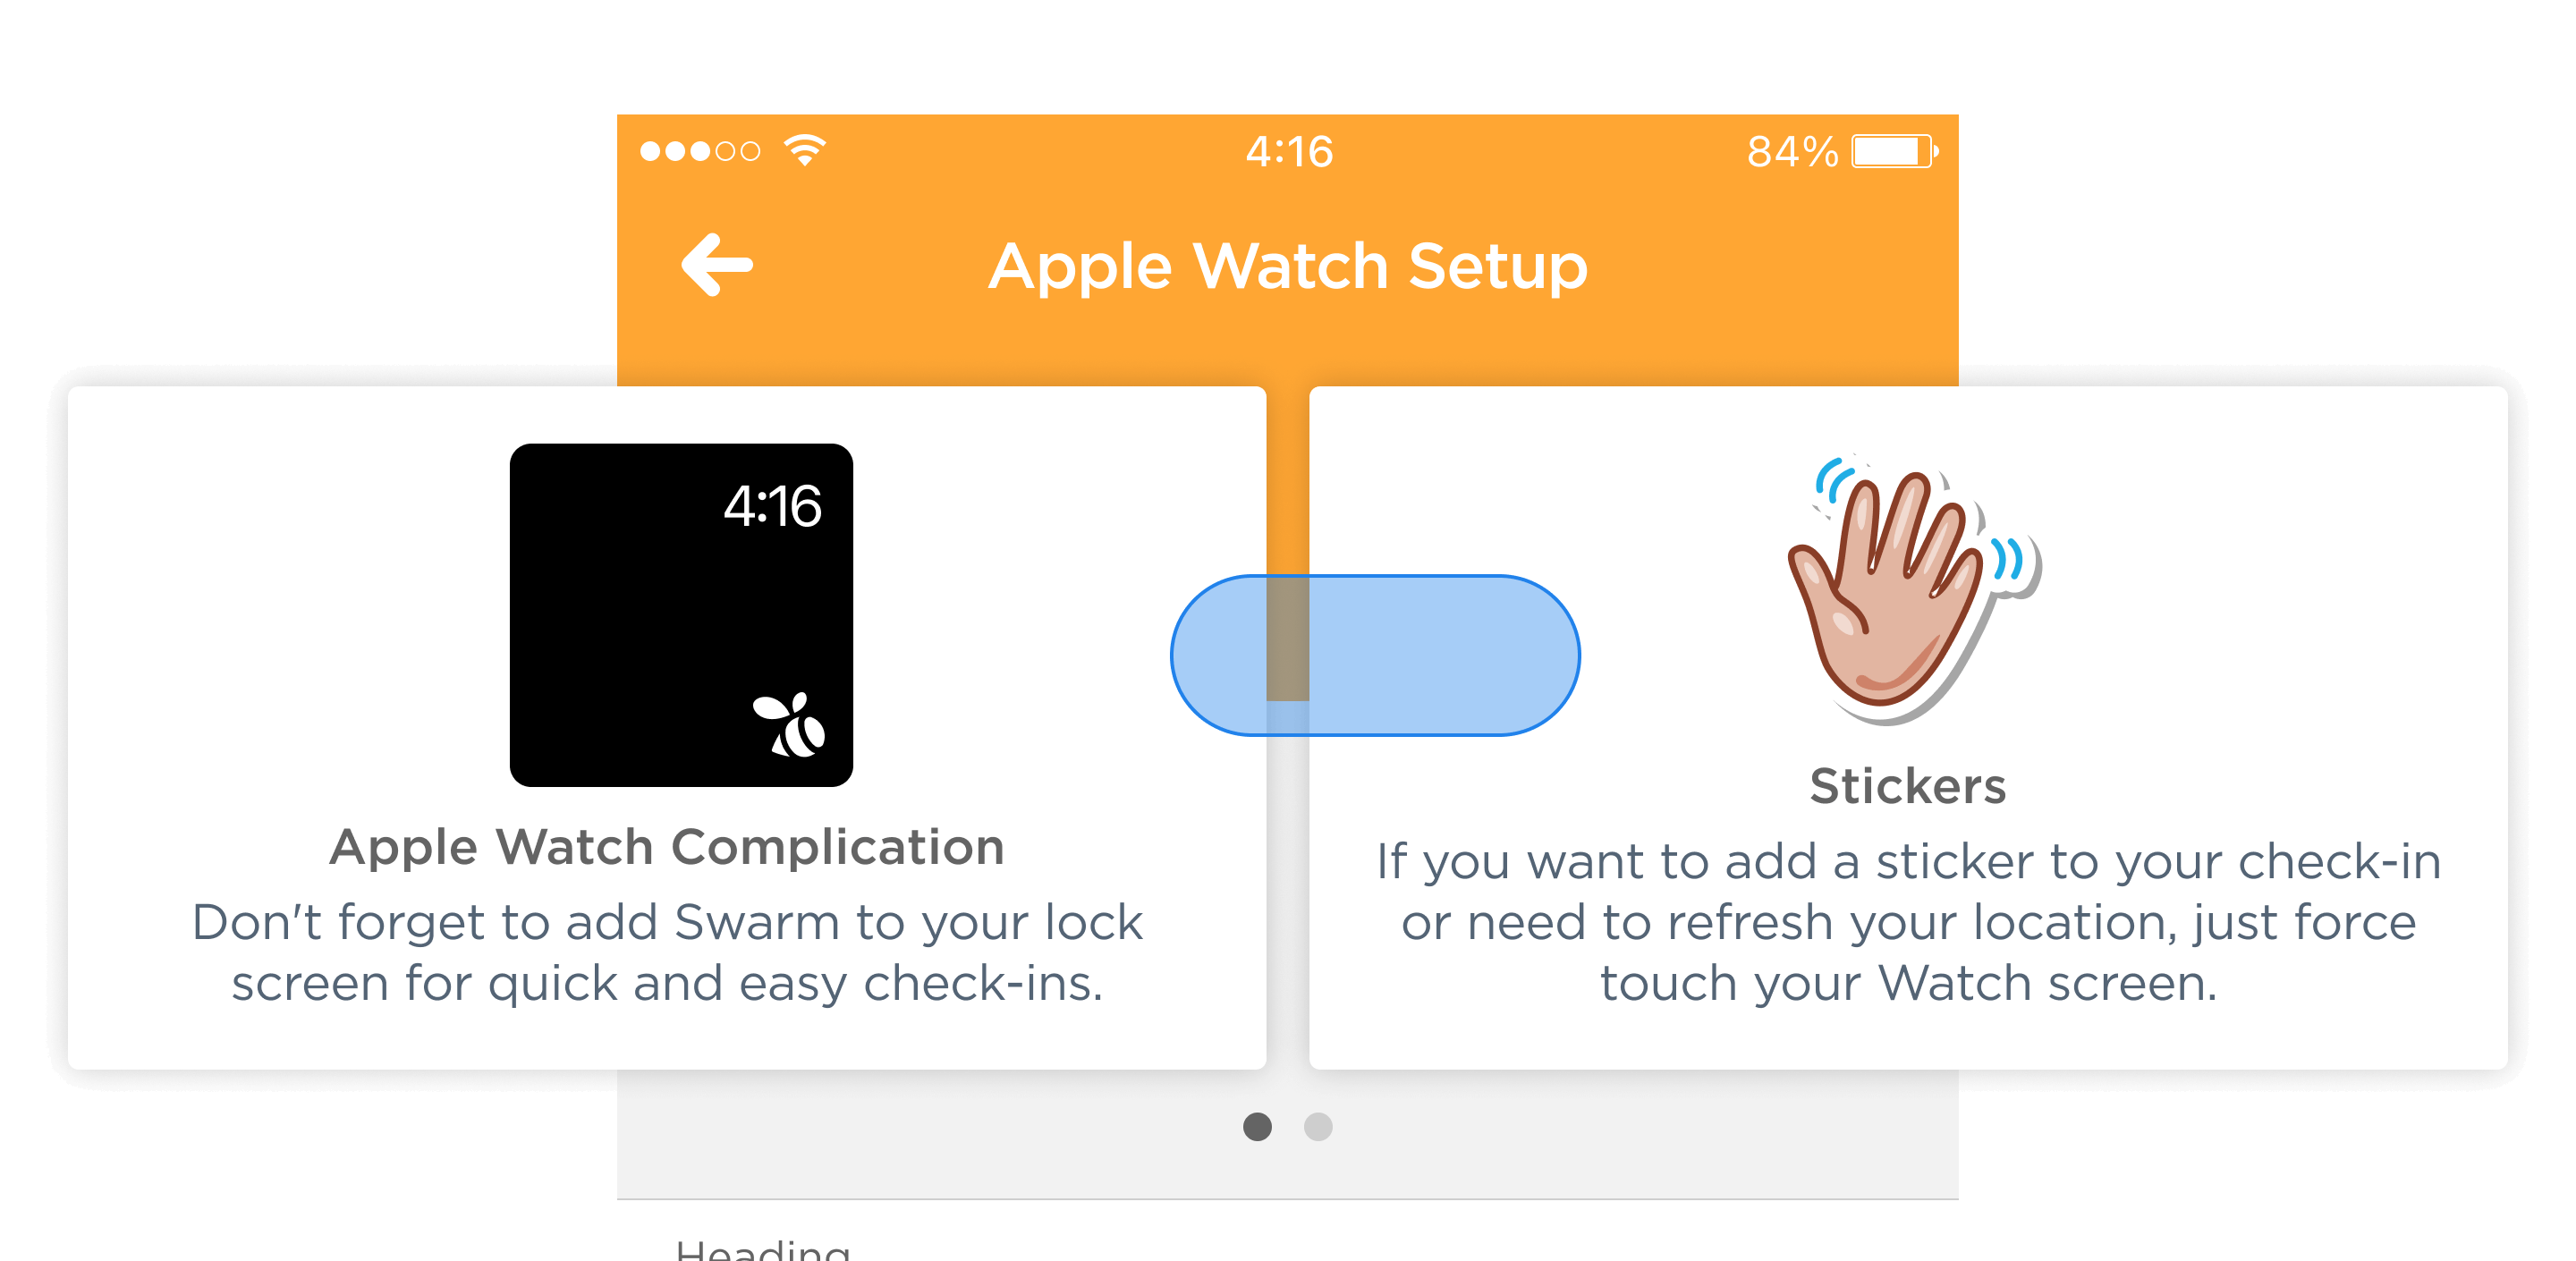Open the Stickers card heading
The image size is (2576, 1261).
[1908, 786]
